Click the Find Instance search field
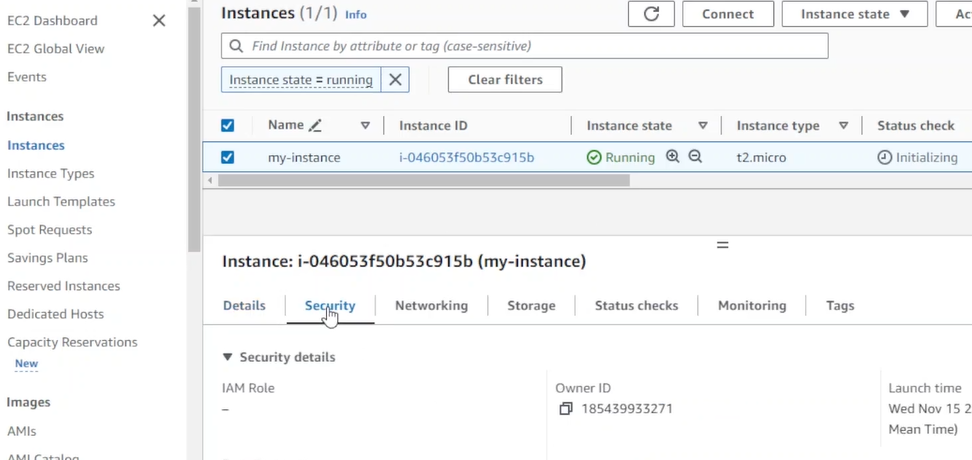972x460 pixels. pyautogui.click(x=524, y=46)
